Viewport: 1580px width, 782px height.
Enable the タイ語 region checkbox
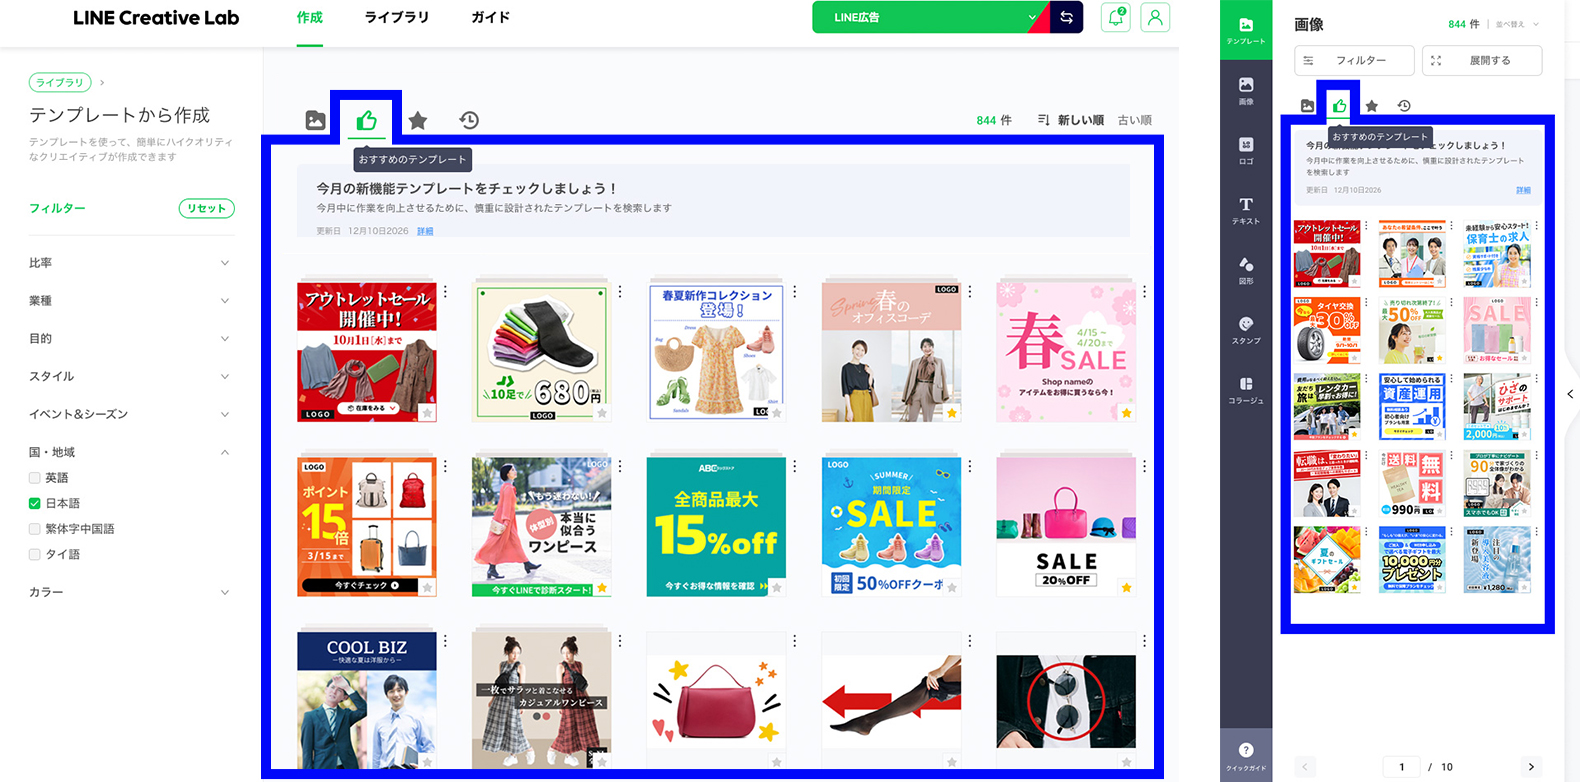[x=35, y=554]
